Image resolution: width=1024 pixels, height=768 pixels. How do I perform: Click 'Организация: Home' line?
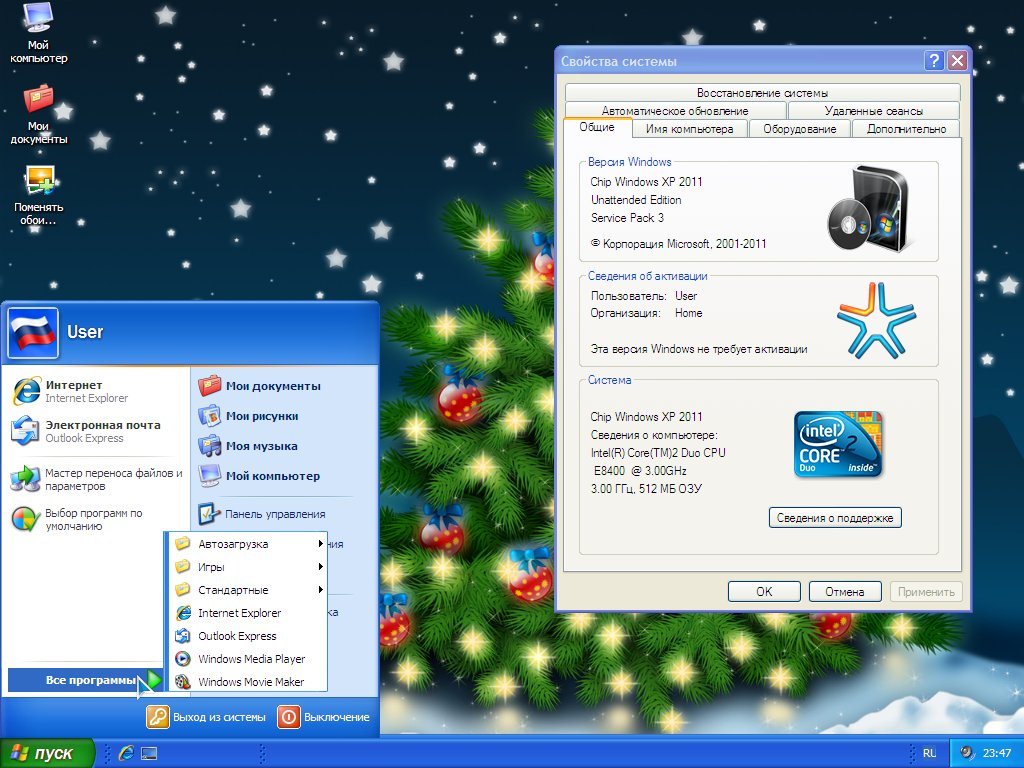pyautogui.click(x=647, y=313)
